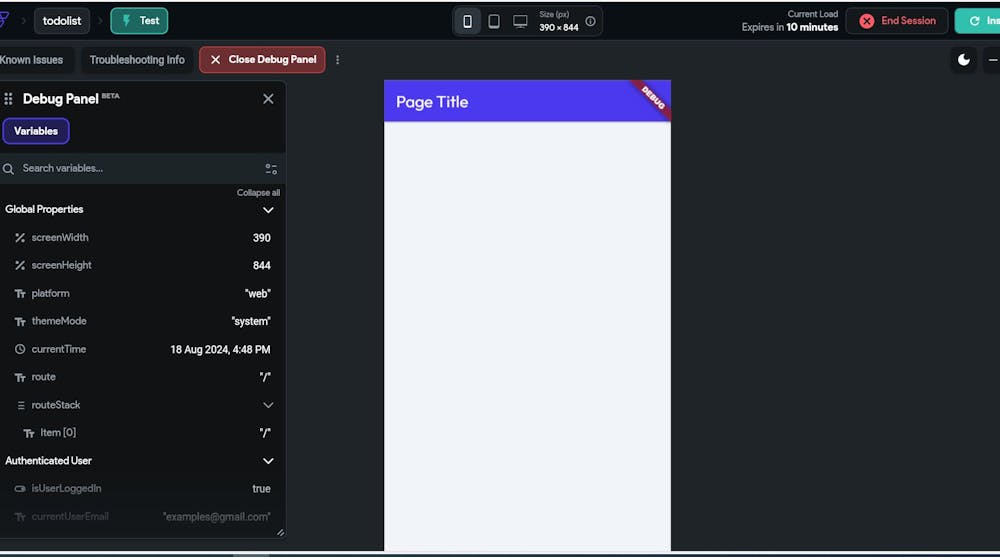Grab the Debug Panel drag handle icon
Viewport: 1000px width, 557px height.
click(8, 99)
